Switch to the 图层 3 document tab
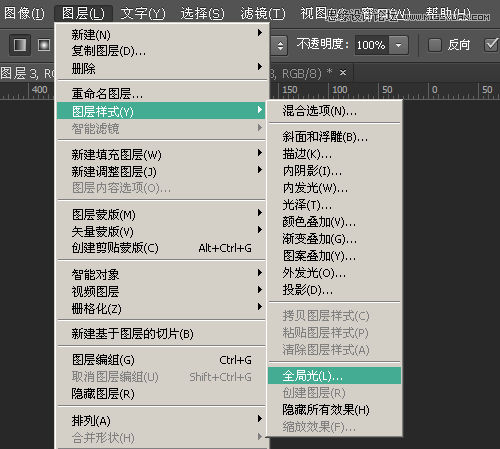 point(27,73)
